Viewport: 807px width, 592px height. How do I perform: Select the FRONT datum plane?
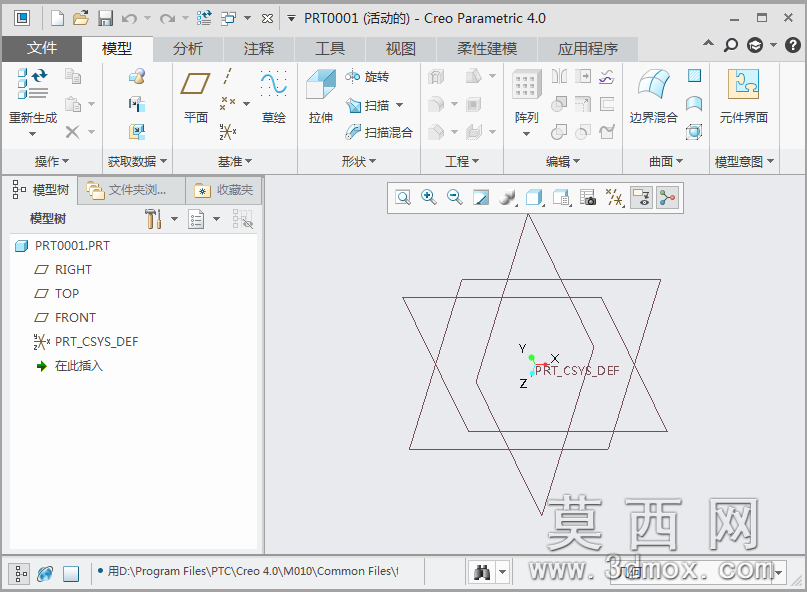coord(75,318)
